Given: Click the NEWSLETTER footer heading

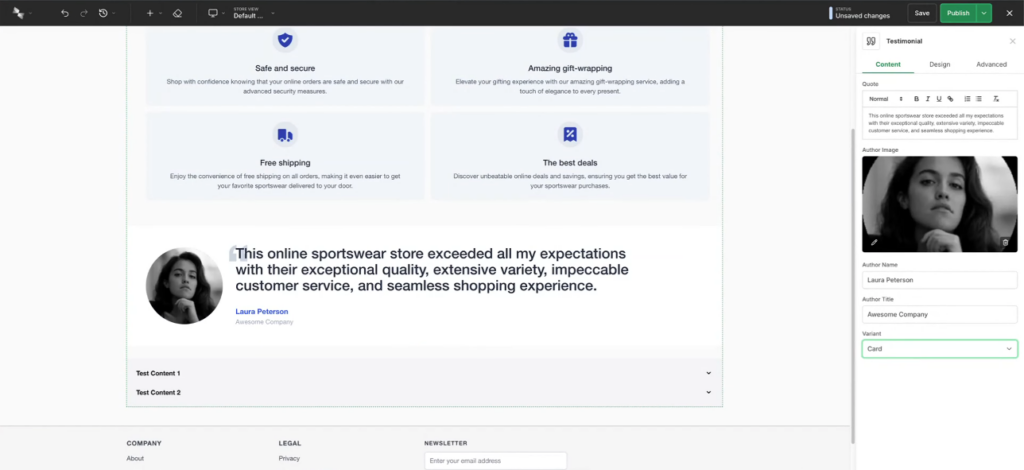Looking at the screenshot, I should click(x=446, y=443).
